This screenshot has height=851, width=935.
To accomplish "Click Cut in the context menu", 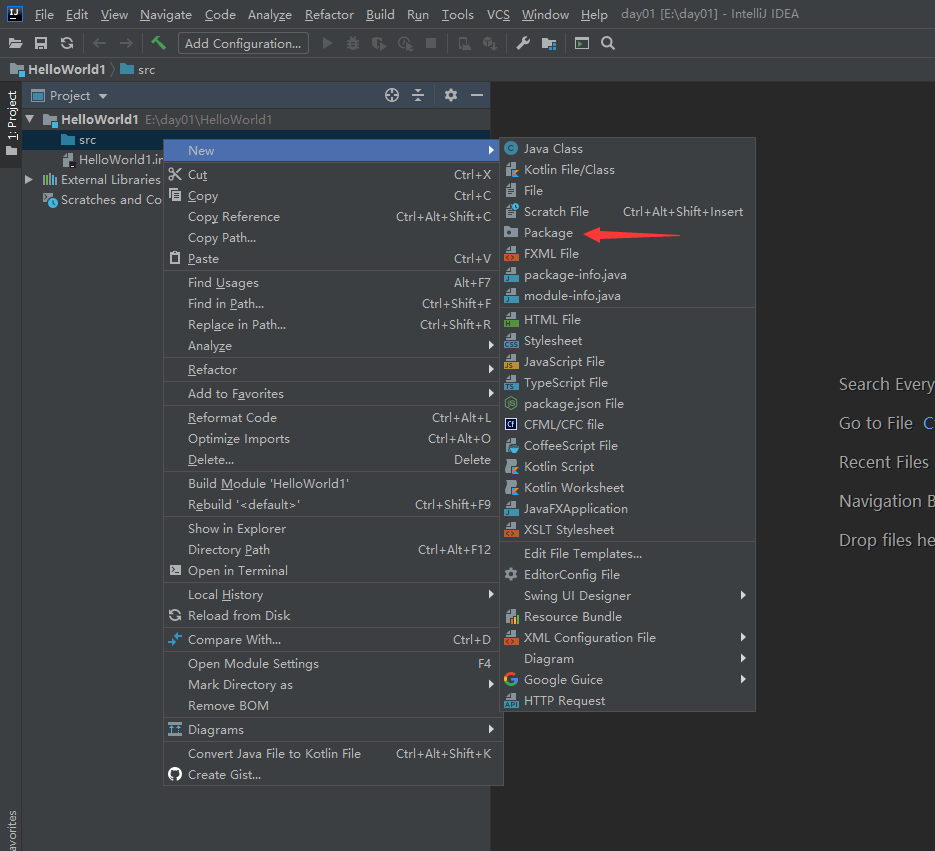I will (332, 175).
